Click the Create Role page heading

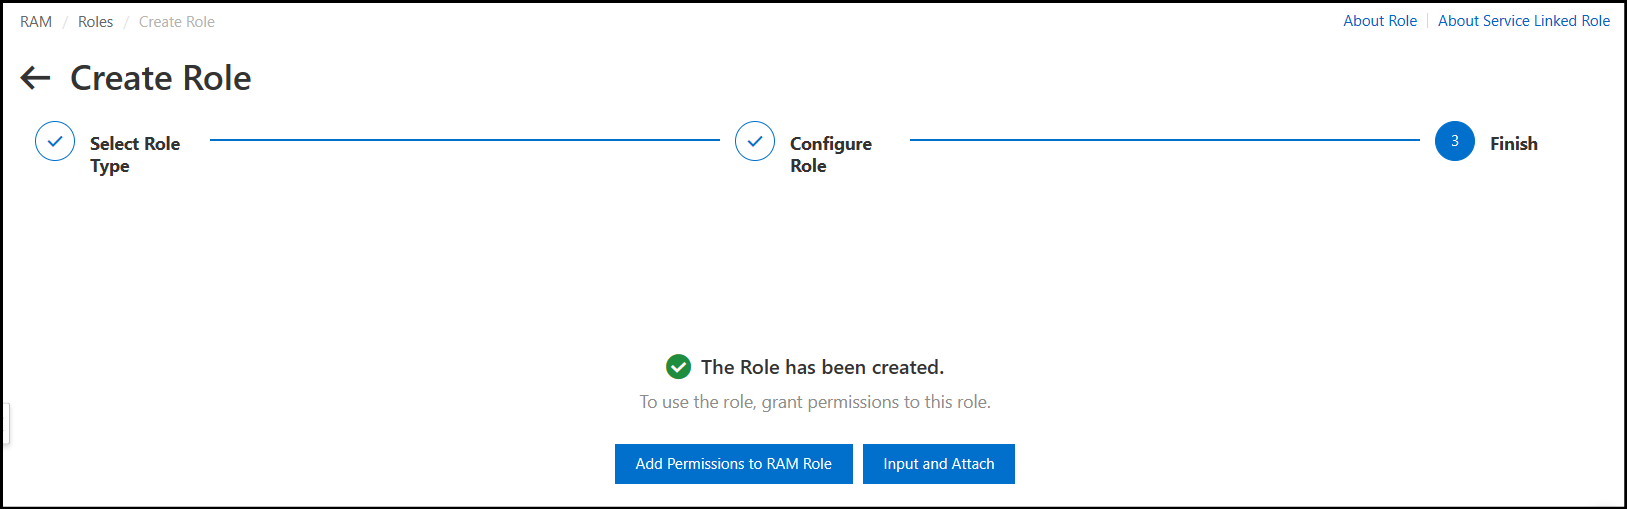(160, 78)
